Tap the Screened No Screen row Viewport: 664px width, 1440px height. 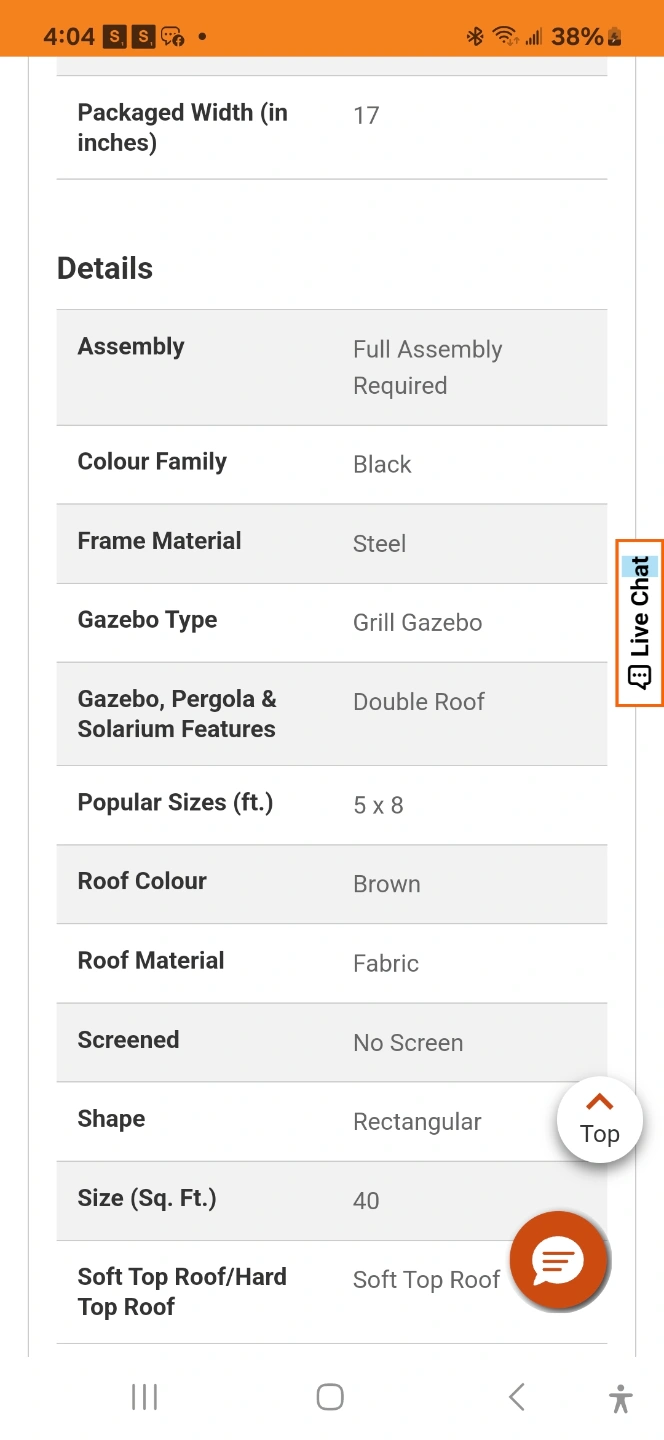(332, 1042)
